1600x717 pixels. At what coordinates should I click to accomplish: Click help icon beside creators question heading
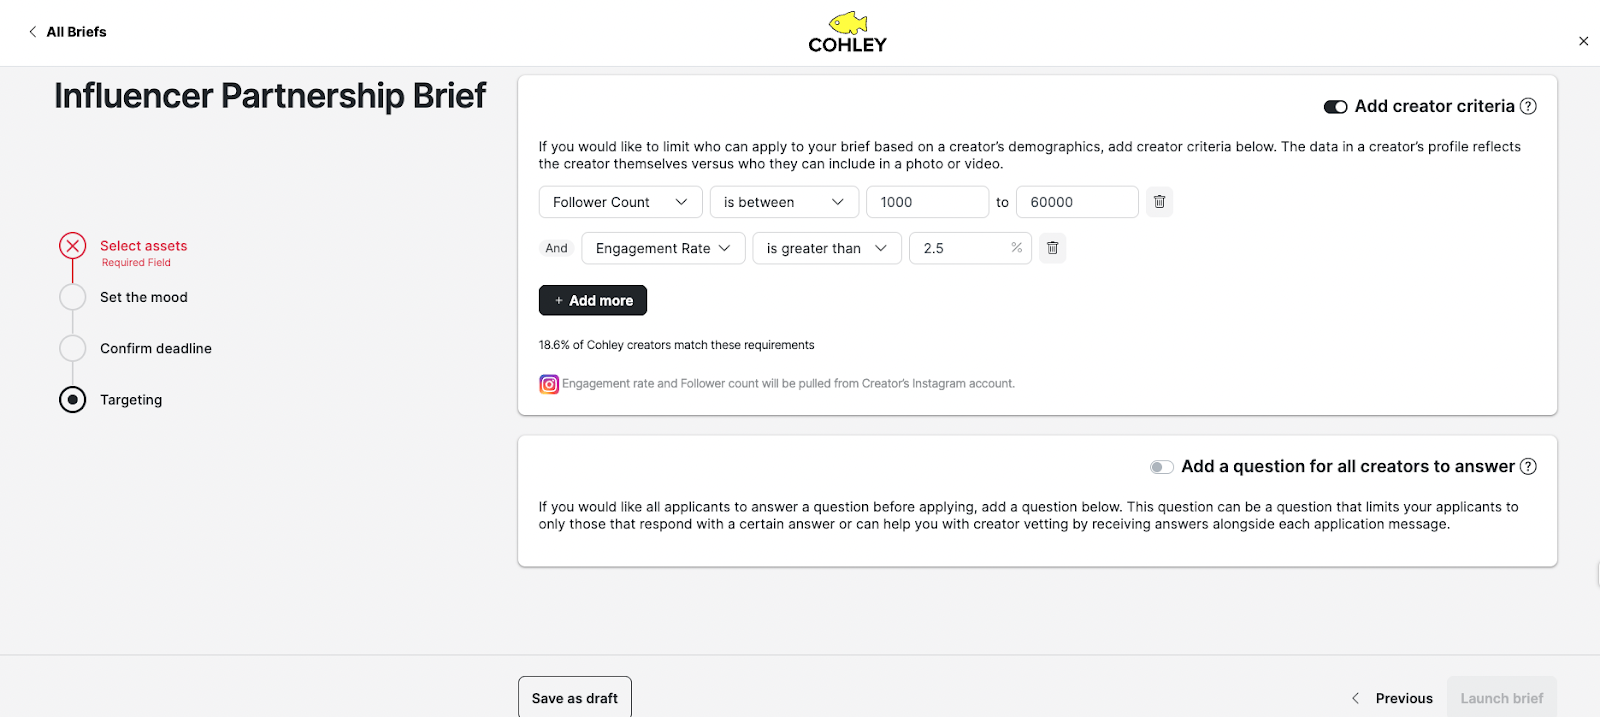[x=1528, y=467]
